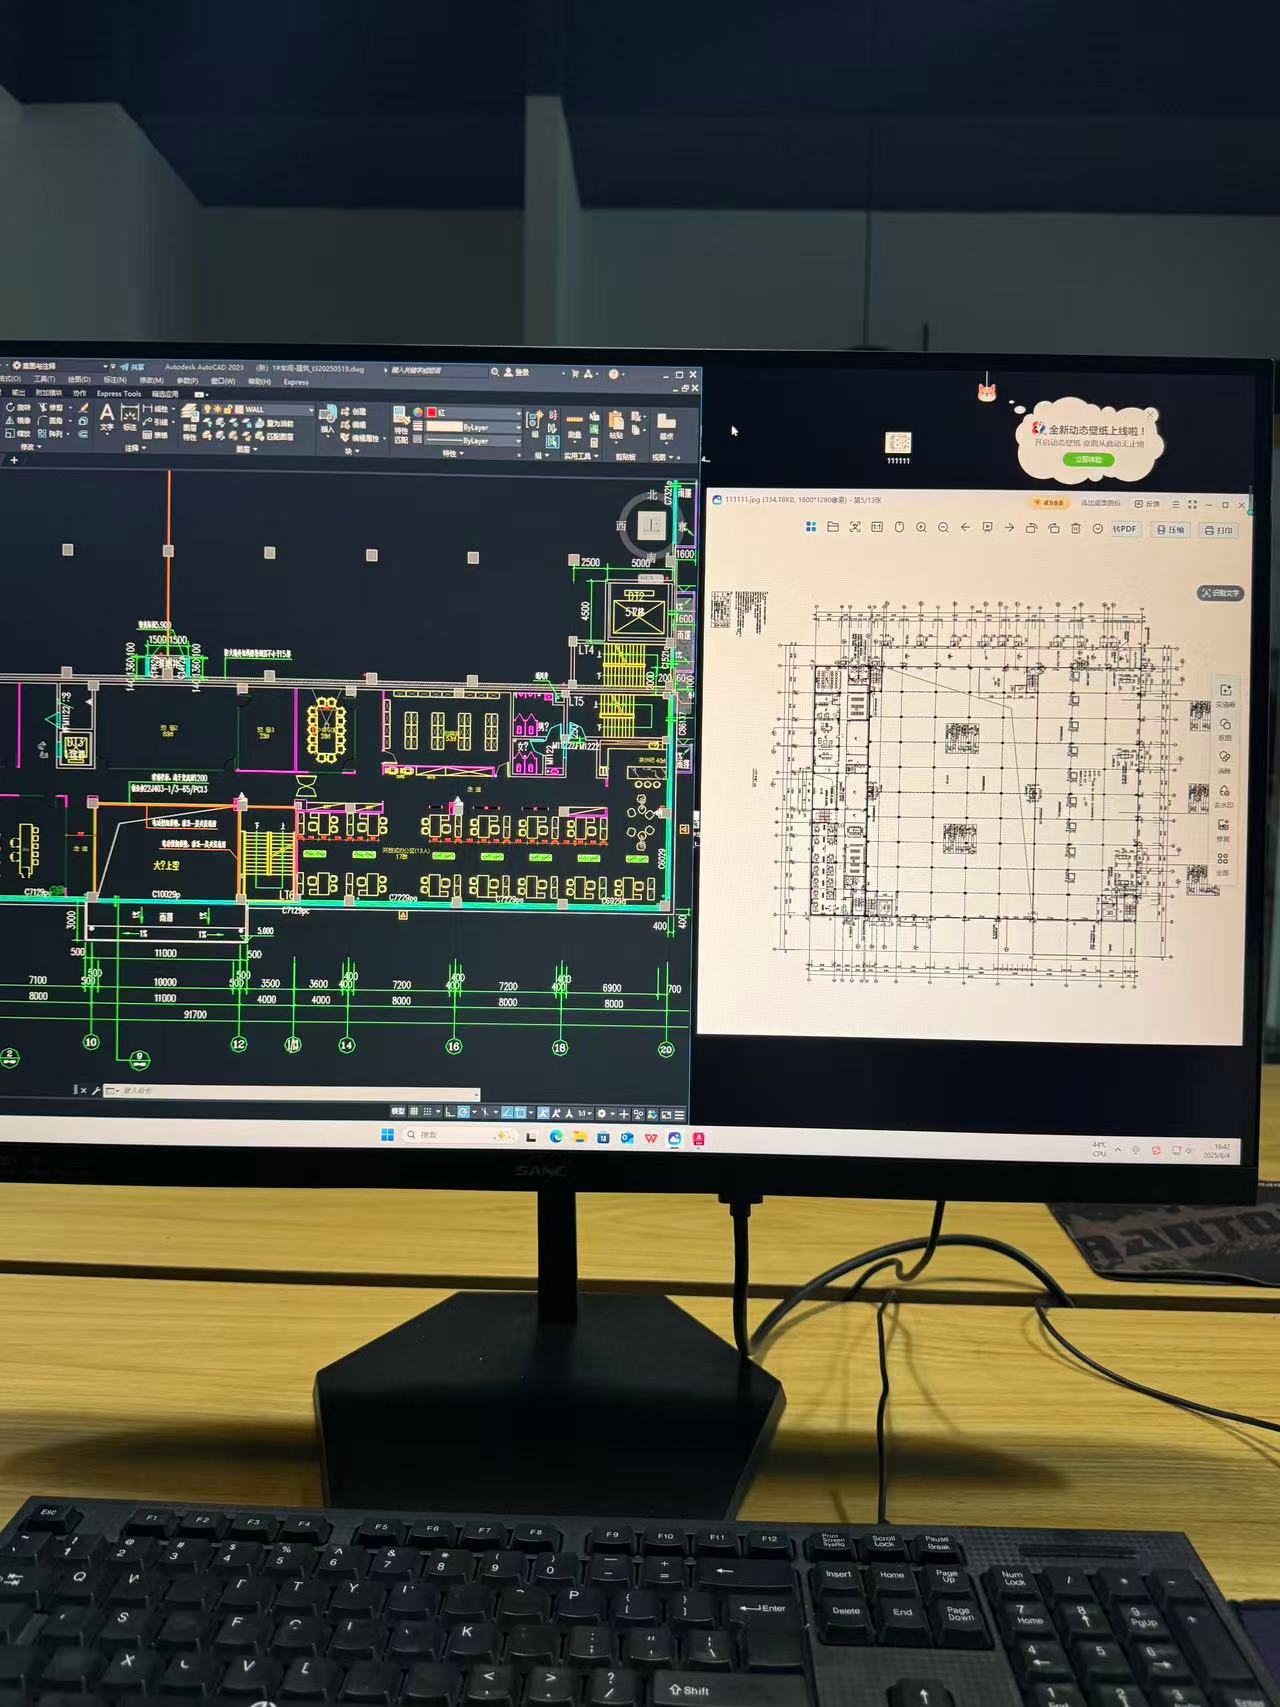1280x1707 pixels.
Task: Switch to the Express Tools ribbon tab
Action: point(118,394)
